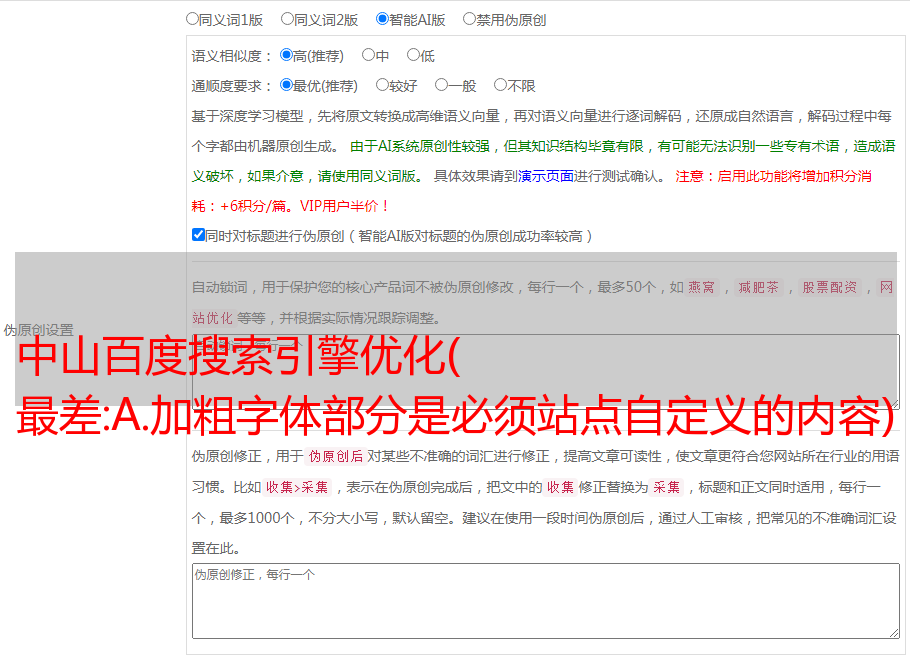Set 通顺度要求 to 一般
Viewport: 911px width, 658px height.
[x=442, y=85]
